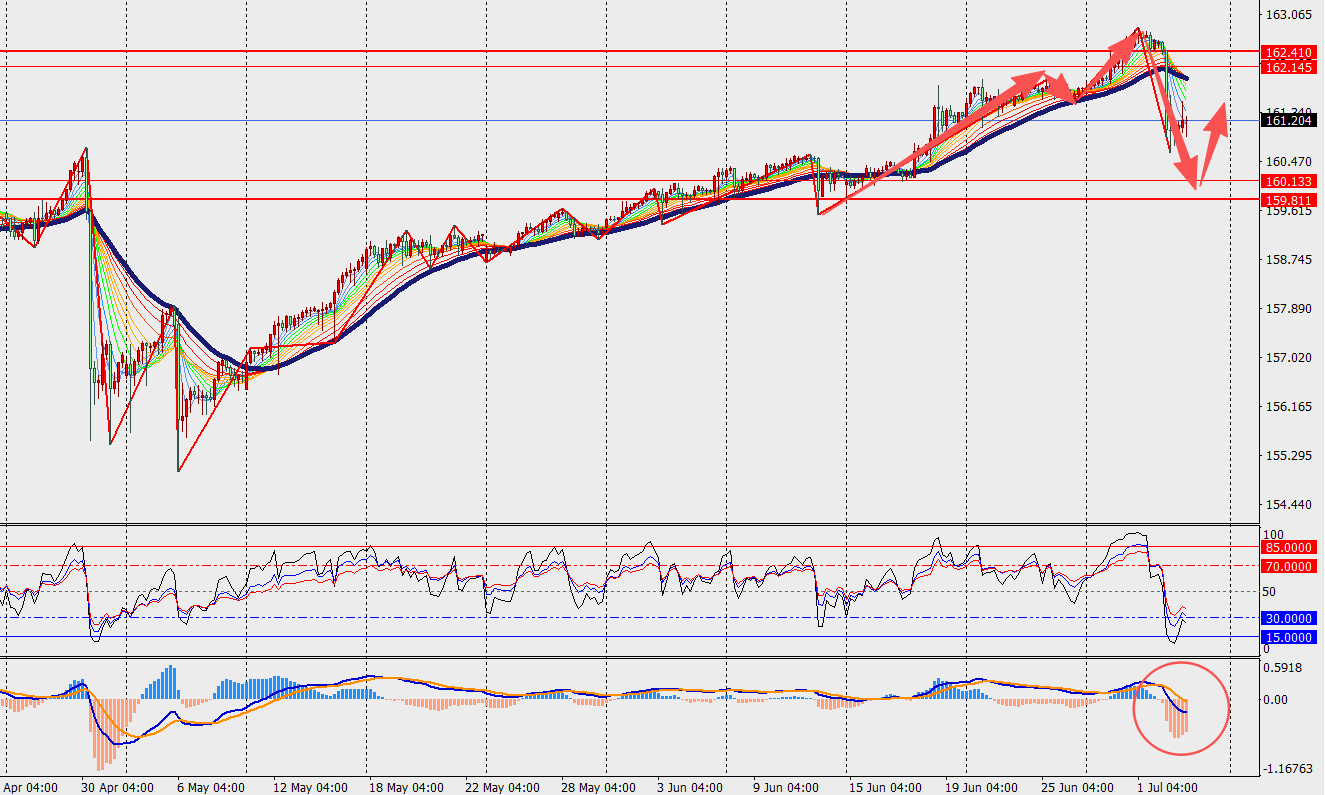Image resolution: width=1325 pixels, height=795 pixels.
Task: Select the 1 Jul 04:00 date marker
Action: (x=1166, y=787)
